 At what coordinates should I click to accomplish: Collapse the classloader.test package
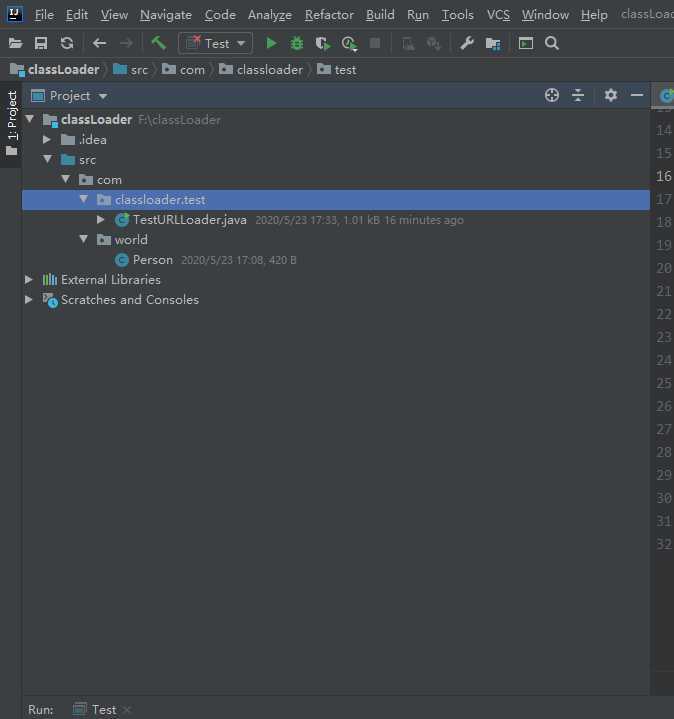tap(84, 199)
